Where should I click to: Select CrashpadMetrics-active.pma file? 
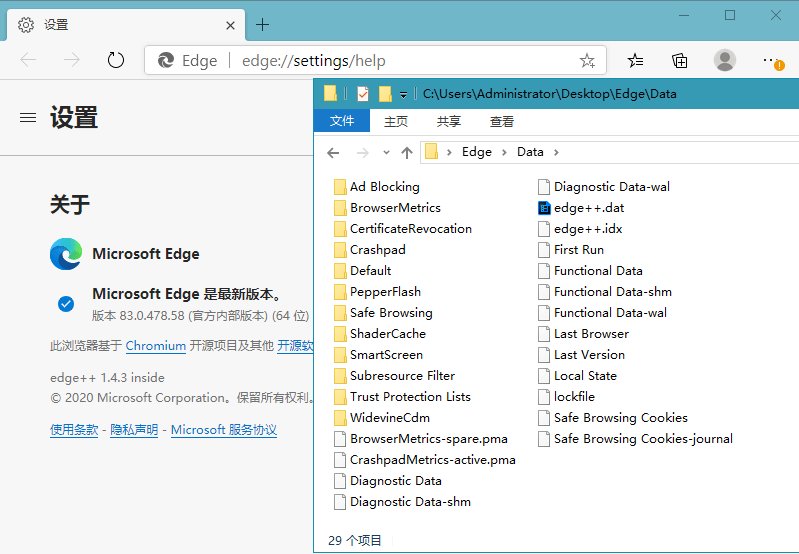425,460
